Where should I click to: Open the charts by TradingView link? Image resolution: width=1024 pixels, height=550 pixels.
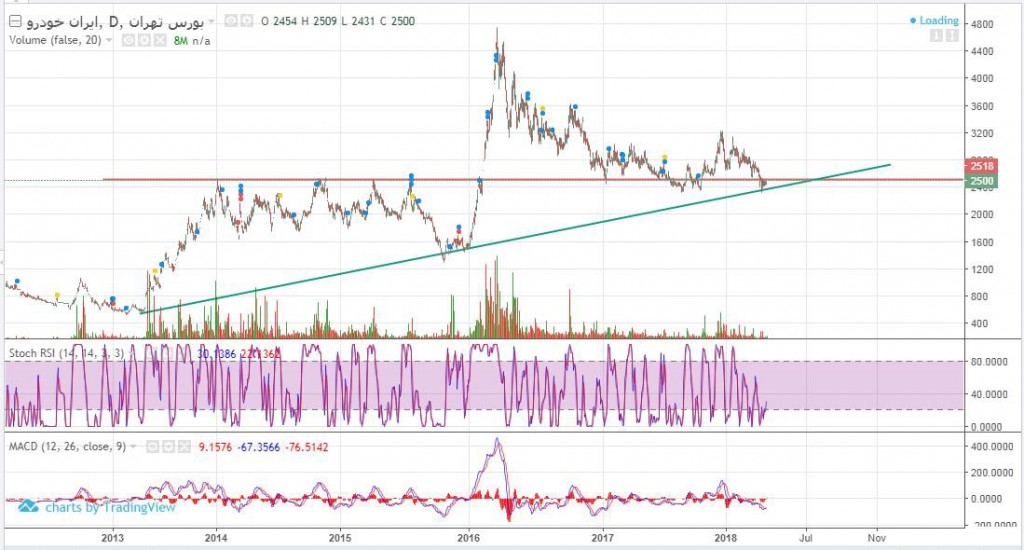click(110, 508)
